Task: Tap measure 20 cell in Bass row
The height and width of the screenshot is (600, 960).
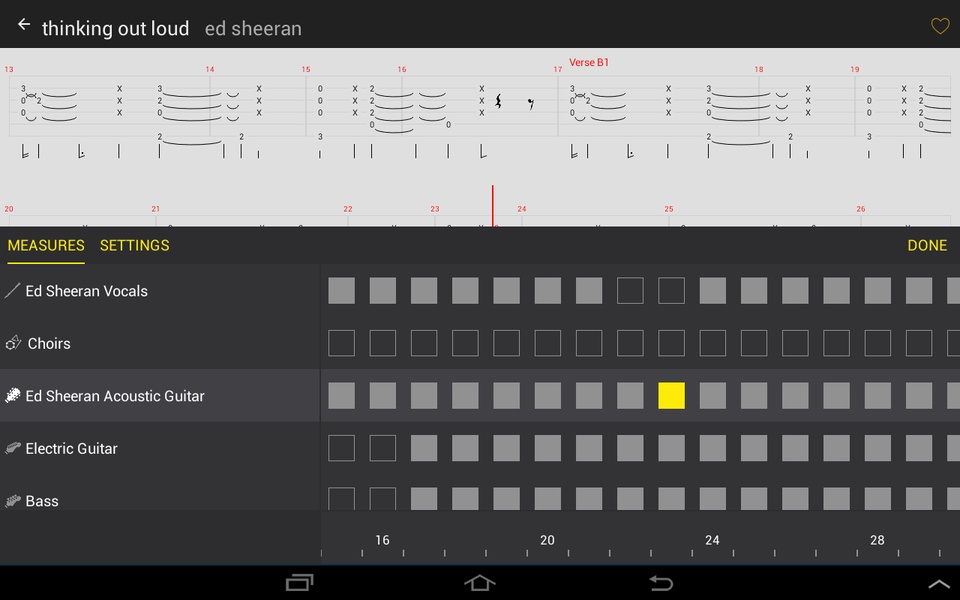Action: click(547, 499)
